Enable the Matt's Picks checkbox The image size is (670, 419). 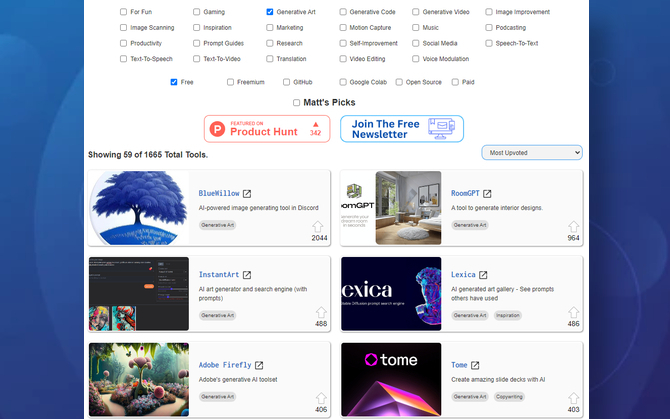(297, 103)
